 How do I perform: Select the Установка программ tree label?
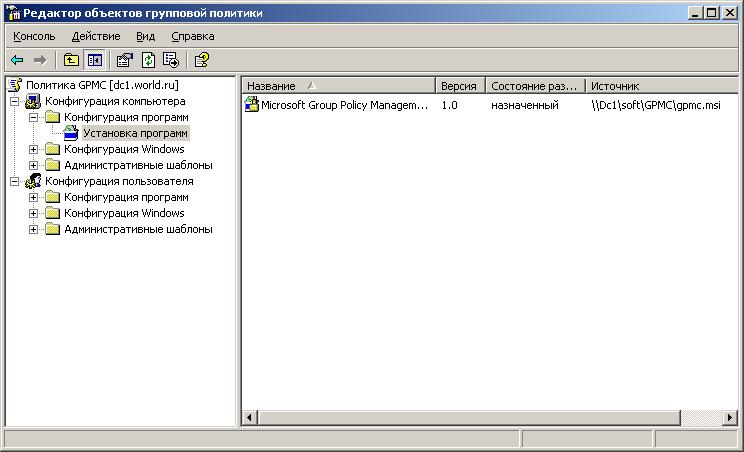click(x=136, y=133)
